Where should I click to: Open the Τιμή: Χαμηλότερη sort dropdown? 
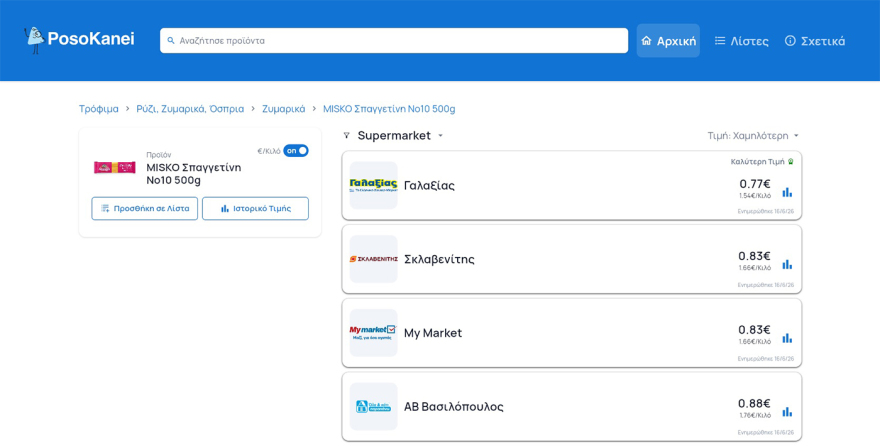tap(753, 136)
